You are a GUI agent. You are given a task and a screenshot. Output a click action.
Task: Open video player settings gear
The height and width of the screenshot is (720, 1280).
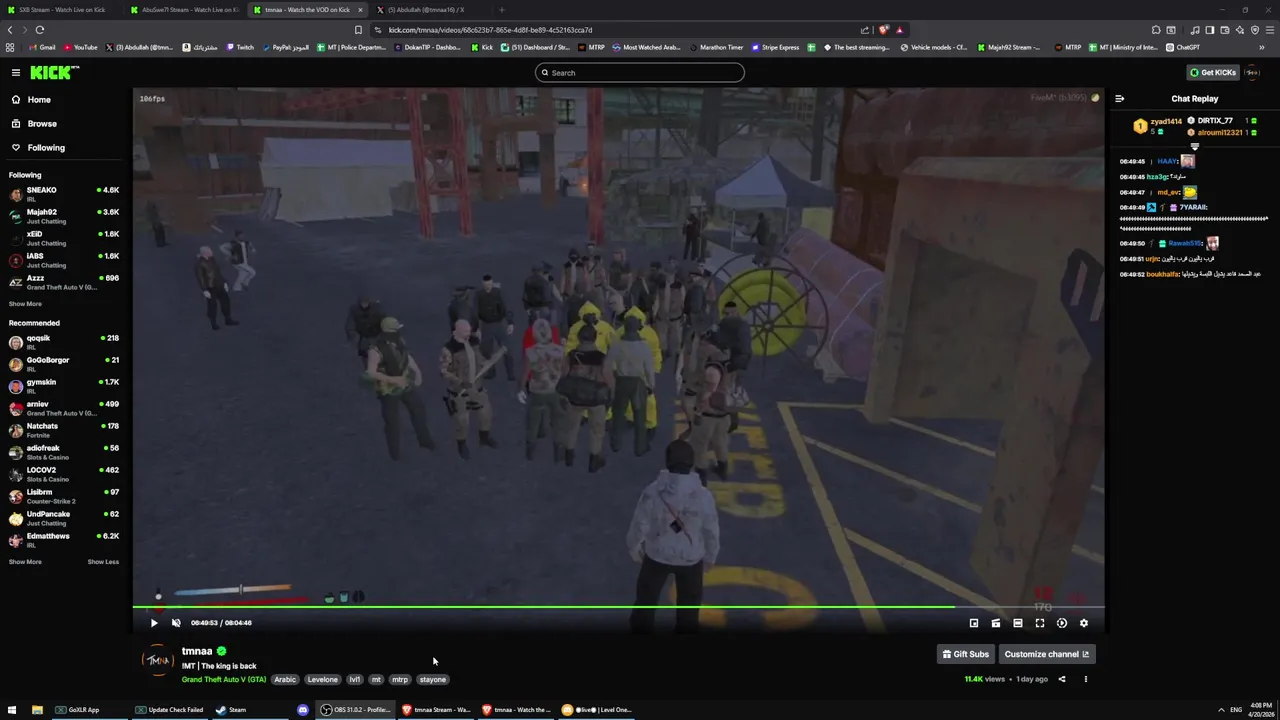(1084, 623)
